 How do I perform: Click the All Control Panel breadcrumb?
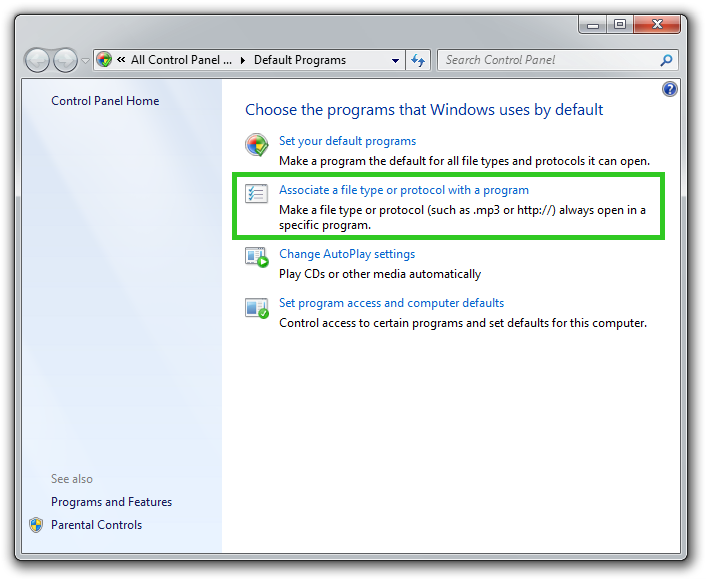point(181,60)
